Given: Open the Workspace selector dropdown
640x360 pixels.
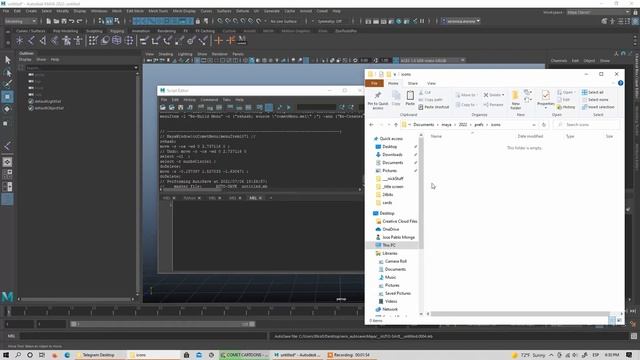Looking at the screenshot, I should point(599,12).
